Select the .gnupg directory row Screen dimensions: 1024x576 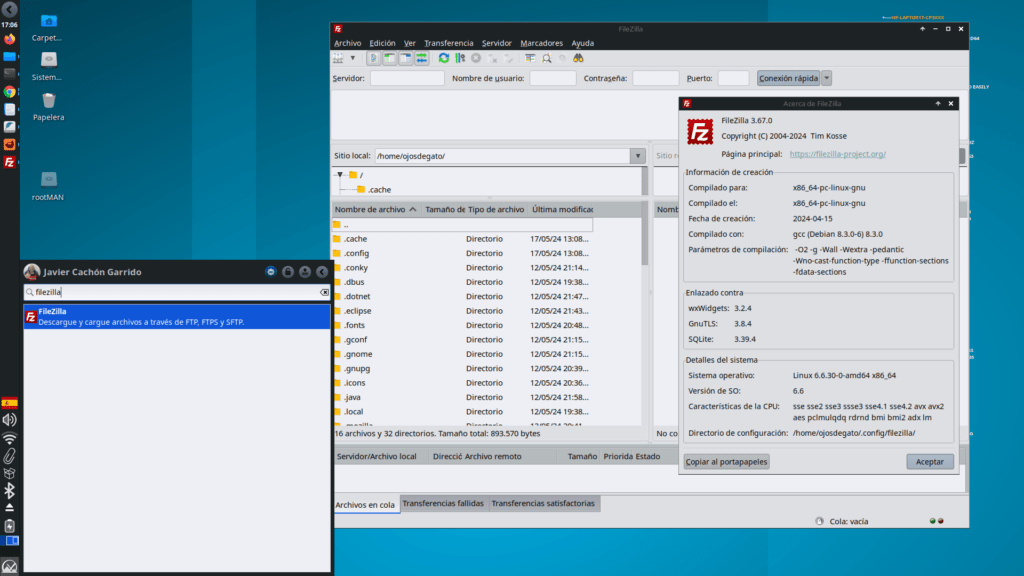[462, 368]
